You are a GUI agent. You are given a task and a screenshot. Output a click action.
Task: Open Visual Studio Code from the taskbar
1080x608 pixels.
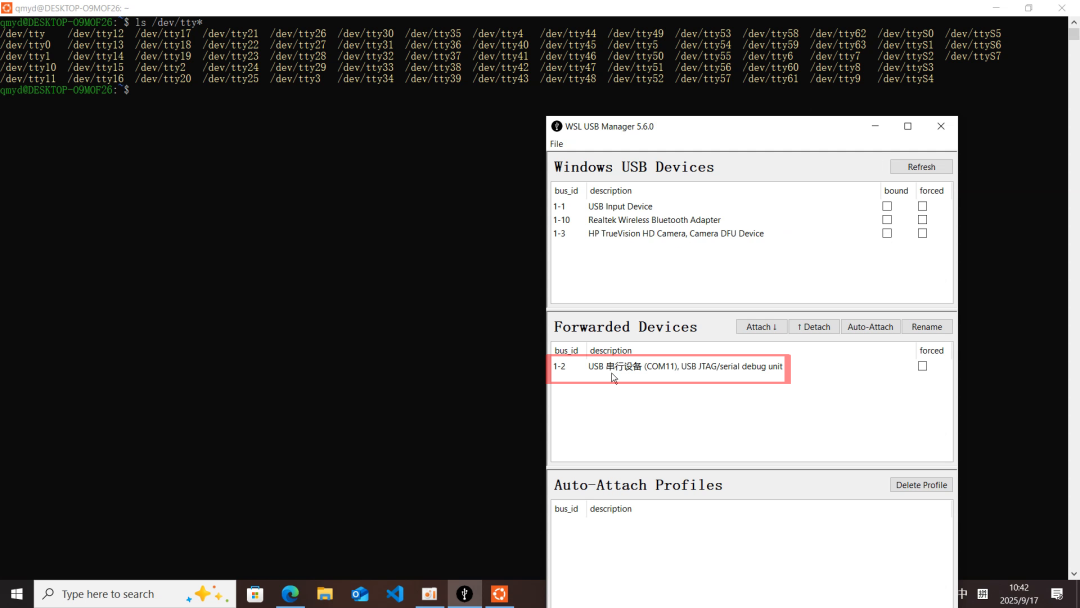(x=395, y=594)
